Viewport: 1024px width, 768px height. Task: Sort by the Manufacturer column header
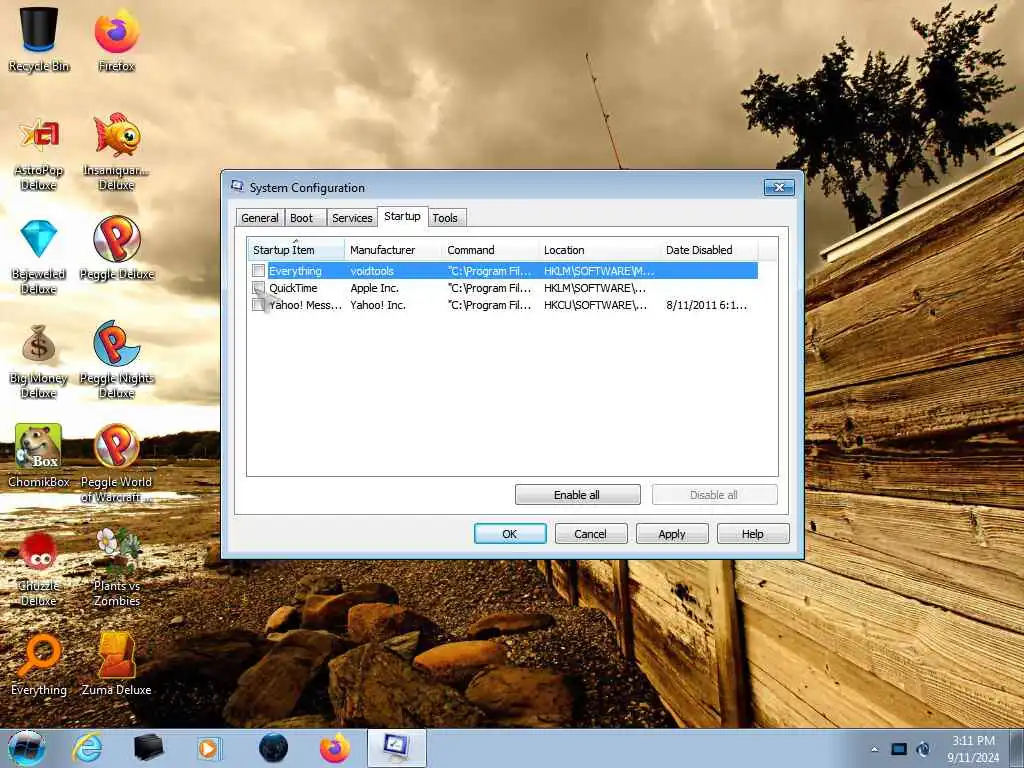click(393, 249)
